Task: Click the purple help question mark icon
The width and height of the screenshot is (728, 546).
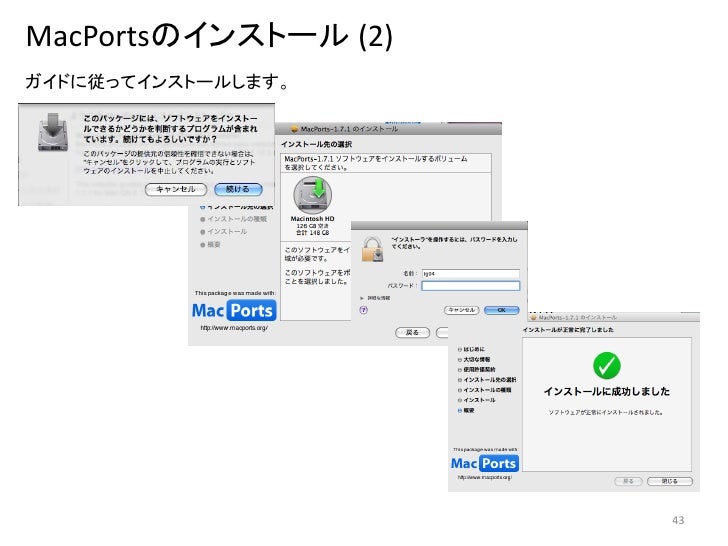Action: (364, 310)
